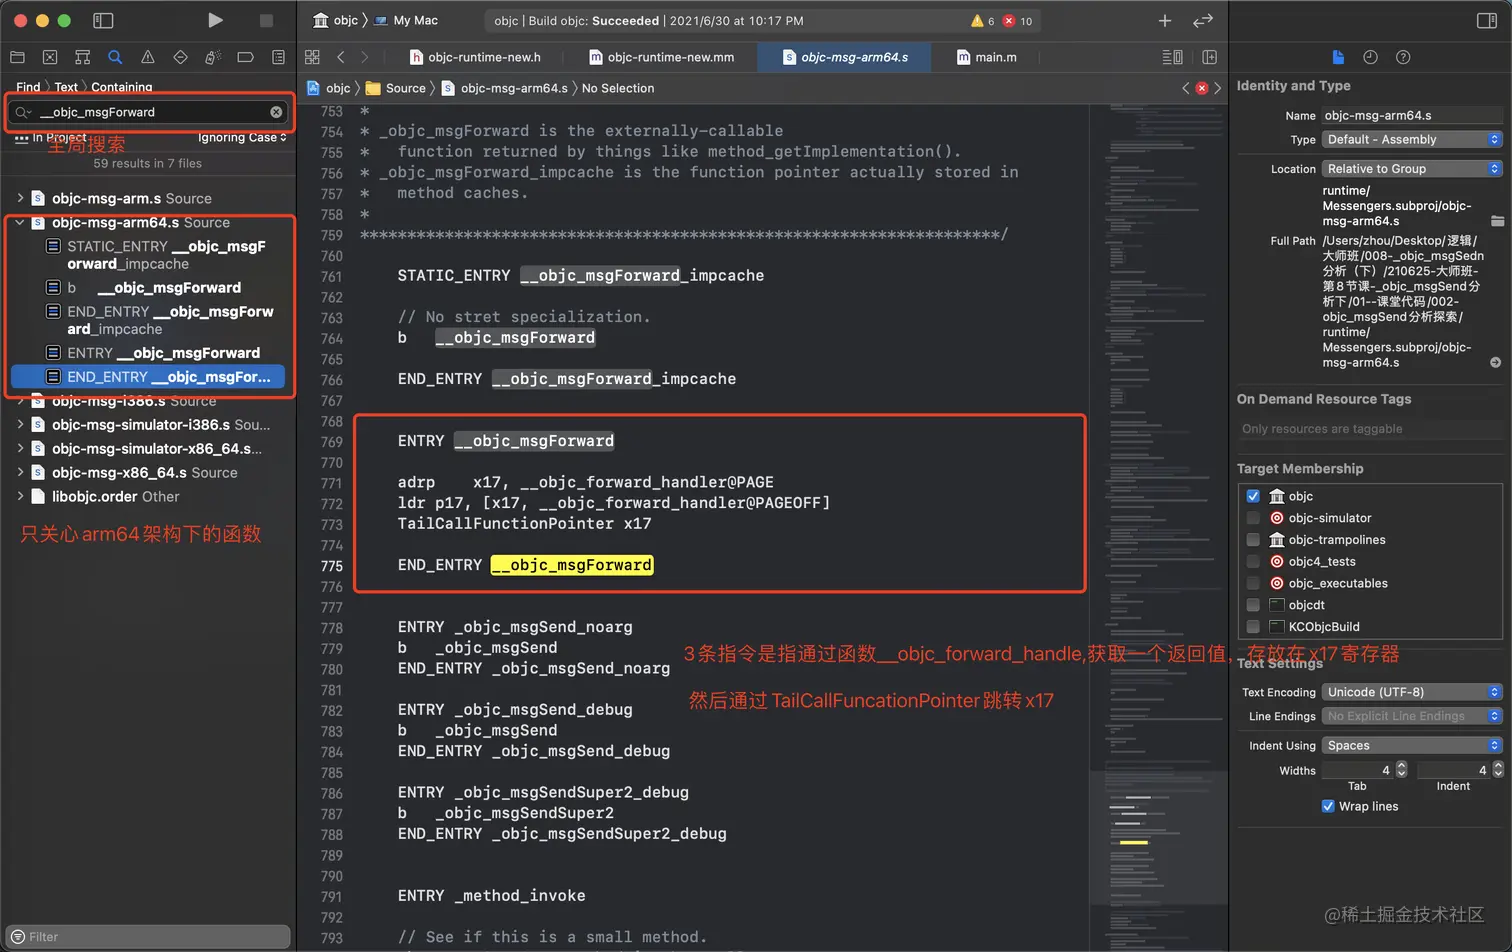Switch to the symbol navigator
The image size is (1512, 952).
click(83, 57)
